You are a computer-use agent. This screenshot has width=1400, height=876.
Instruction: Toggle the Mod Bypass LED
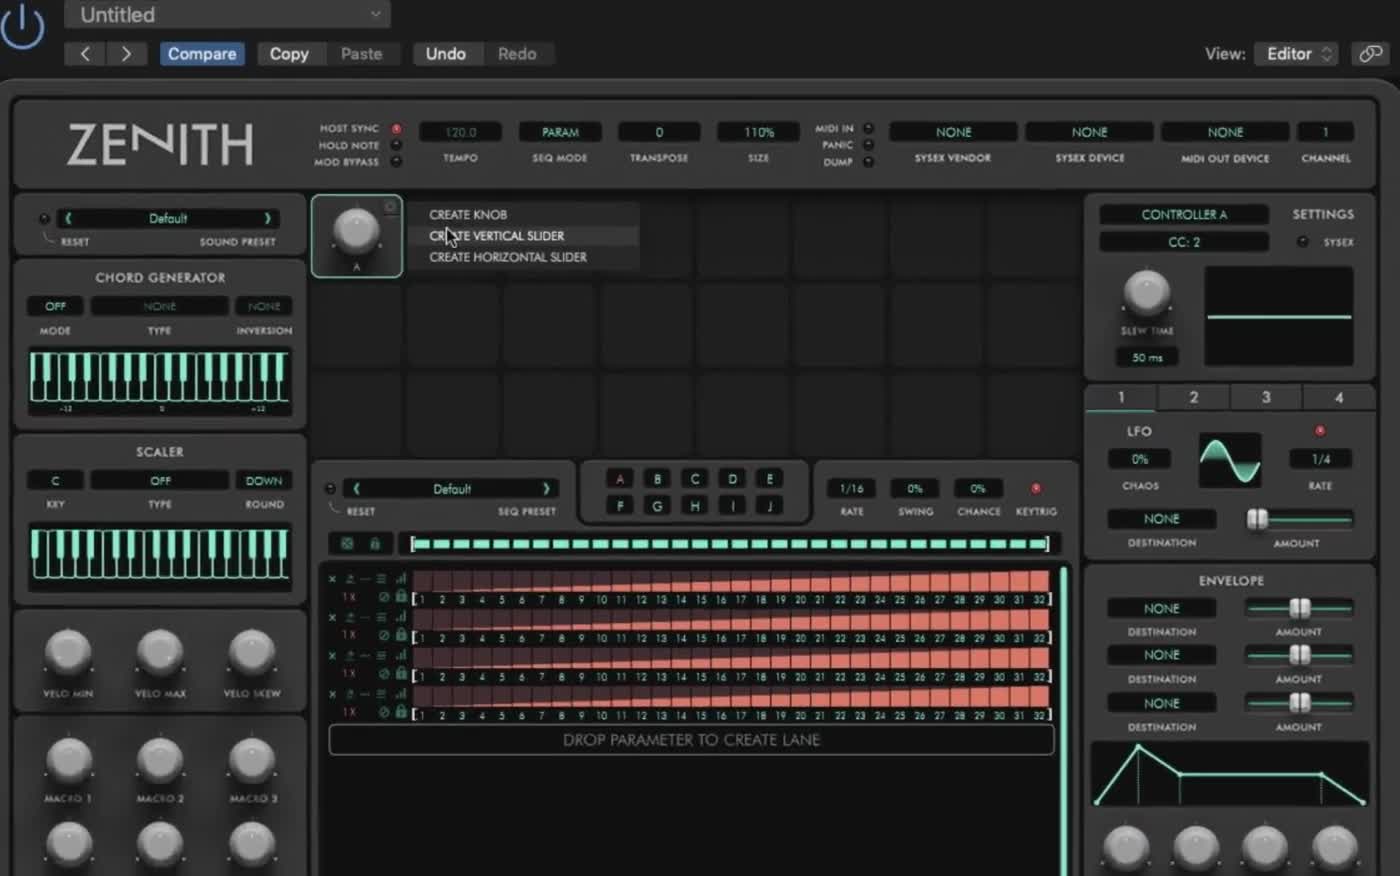(x=397, y=161)
